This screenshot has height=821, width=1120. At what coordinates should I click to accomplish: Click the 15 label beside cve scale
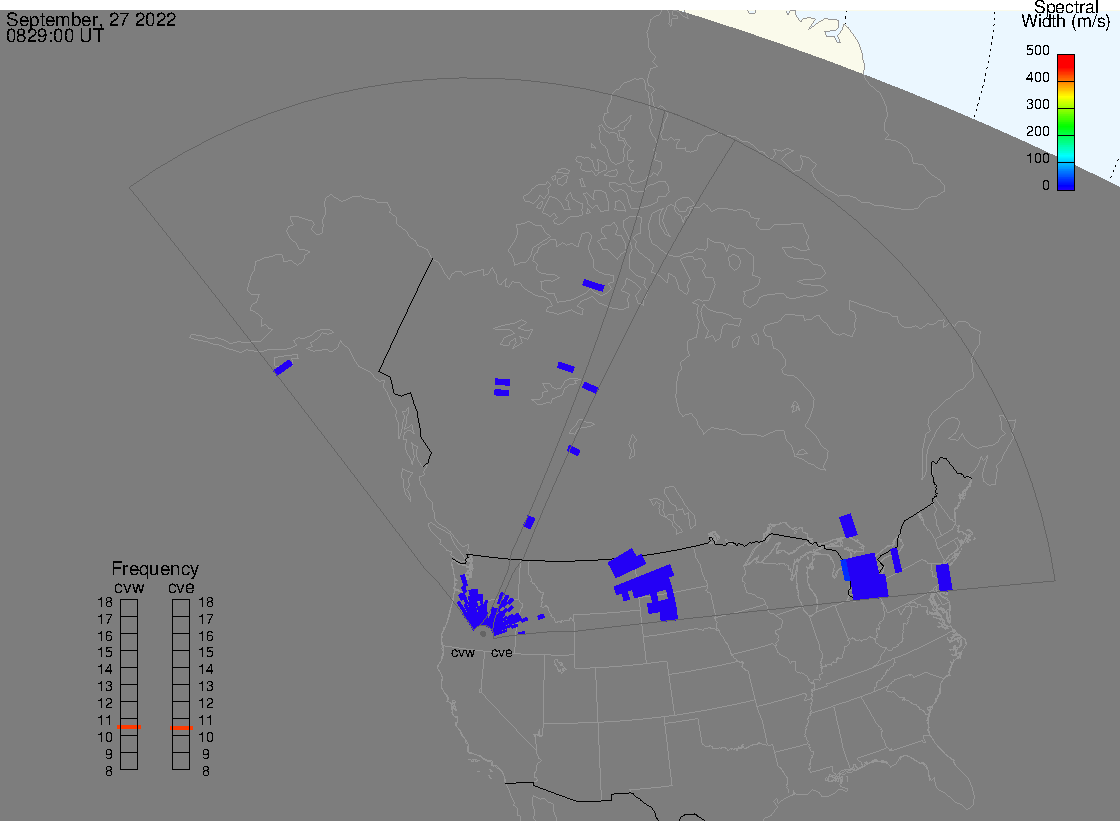pos(206,652)
